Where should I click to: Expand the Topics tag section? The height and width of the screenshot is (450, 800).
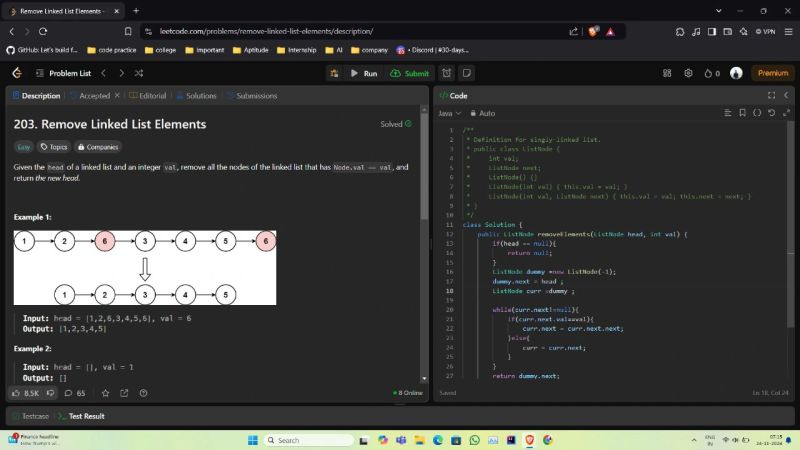[54, 147]
